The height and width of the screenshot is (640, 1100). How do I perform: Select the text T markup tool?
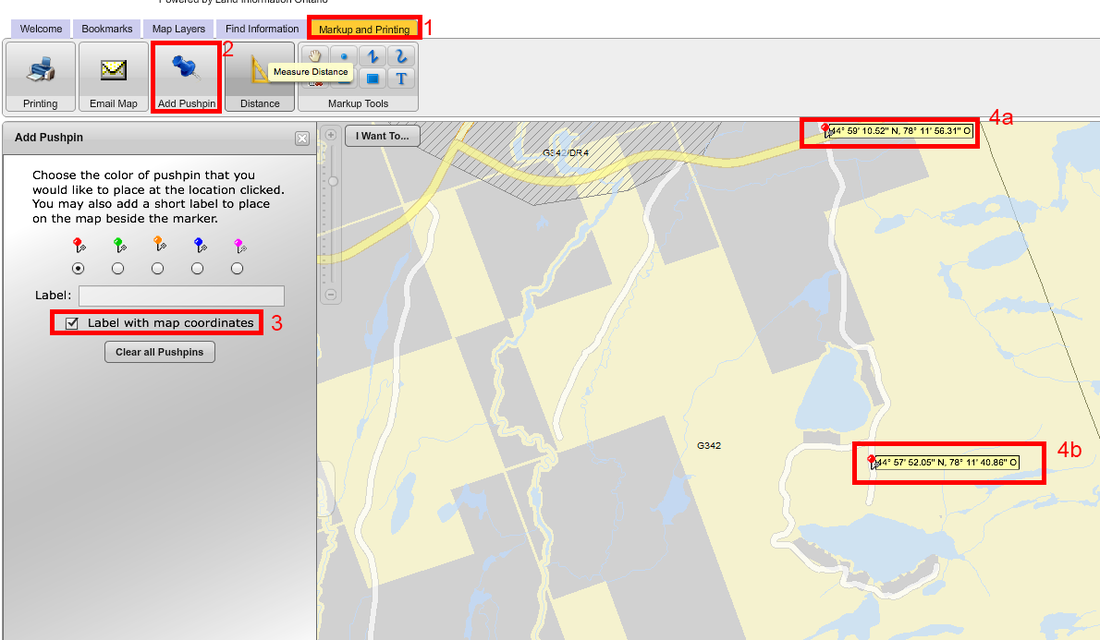[x=401, y=79]
